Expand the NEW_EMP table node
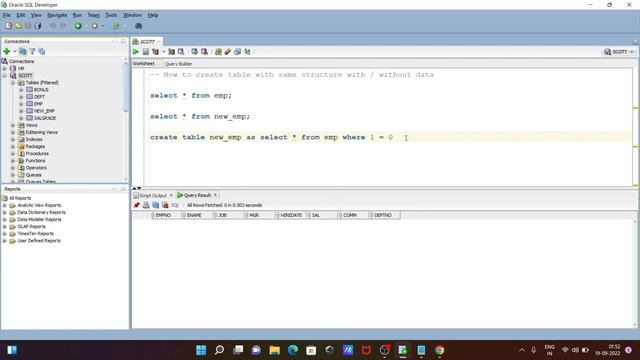Image resolution: width=640 pixels, height=360 pixels. click(21, 111)
